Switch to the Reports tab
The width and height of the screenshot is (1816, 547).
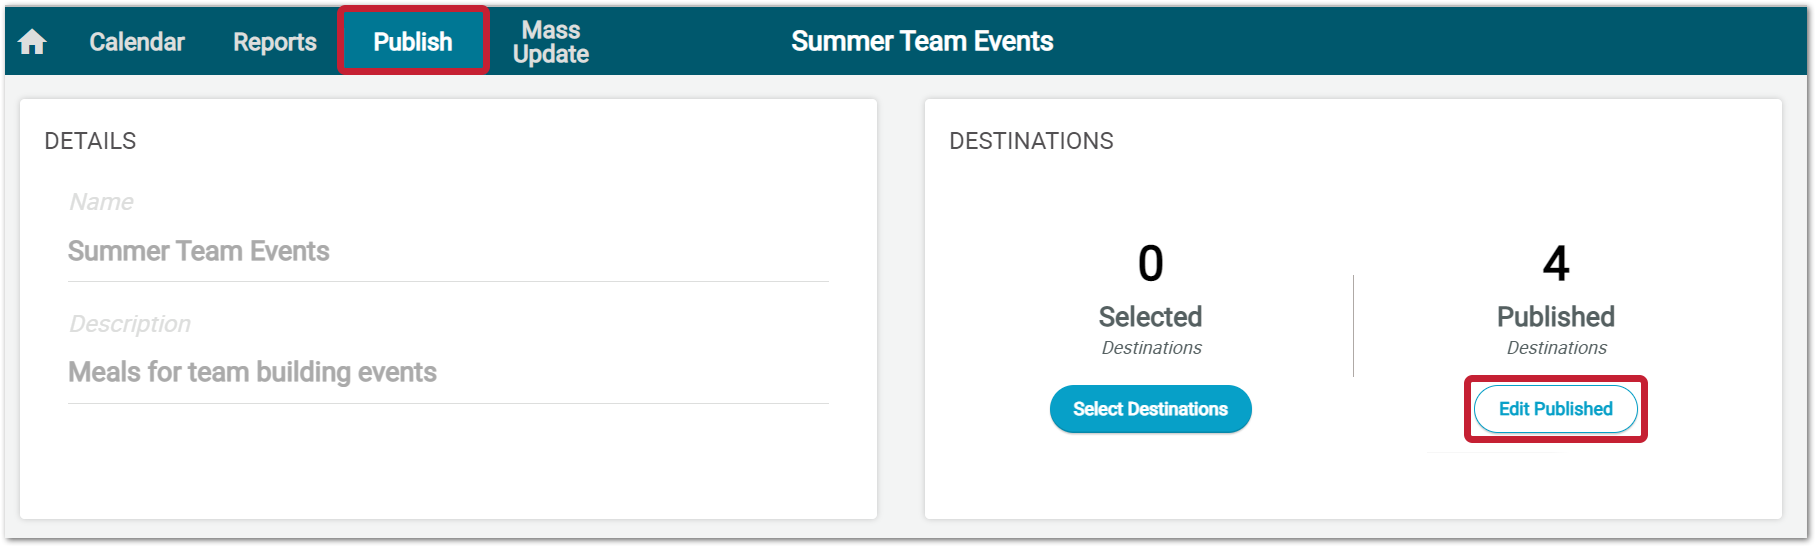tap(275, 42)
